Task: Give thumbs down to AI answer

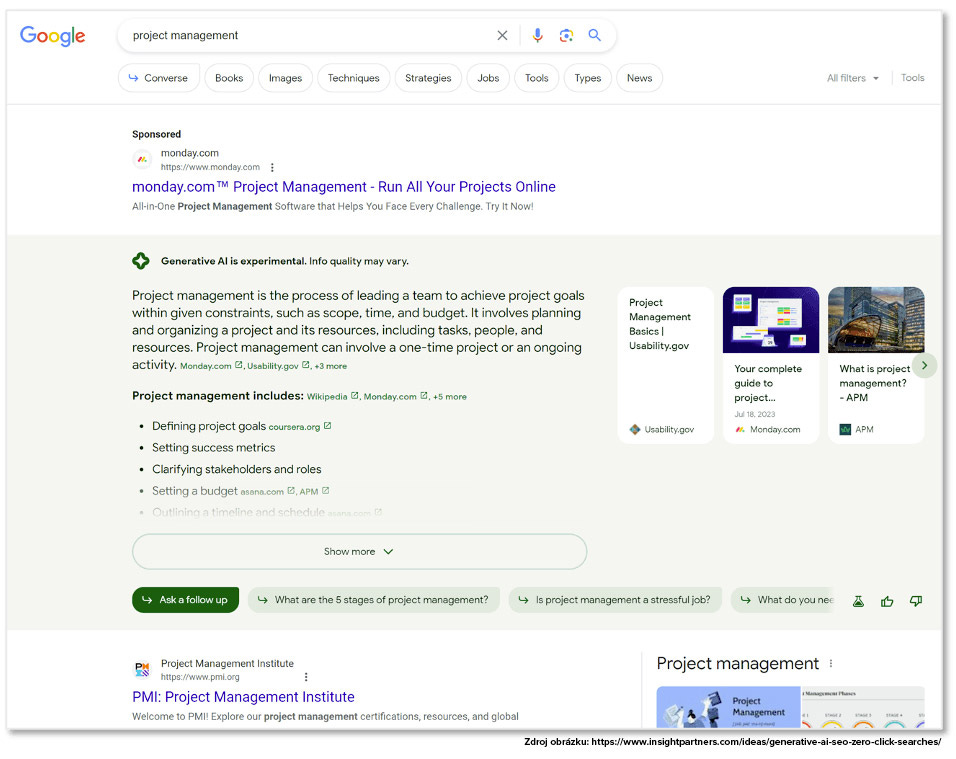Action: [x=916, y=601]
